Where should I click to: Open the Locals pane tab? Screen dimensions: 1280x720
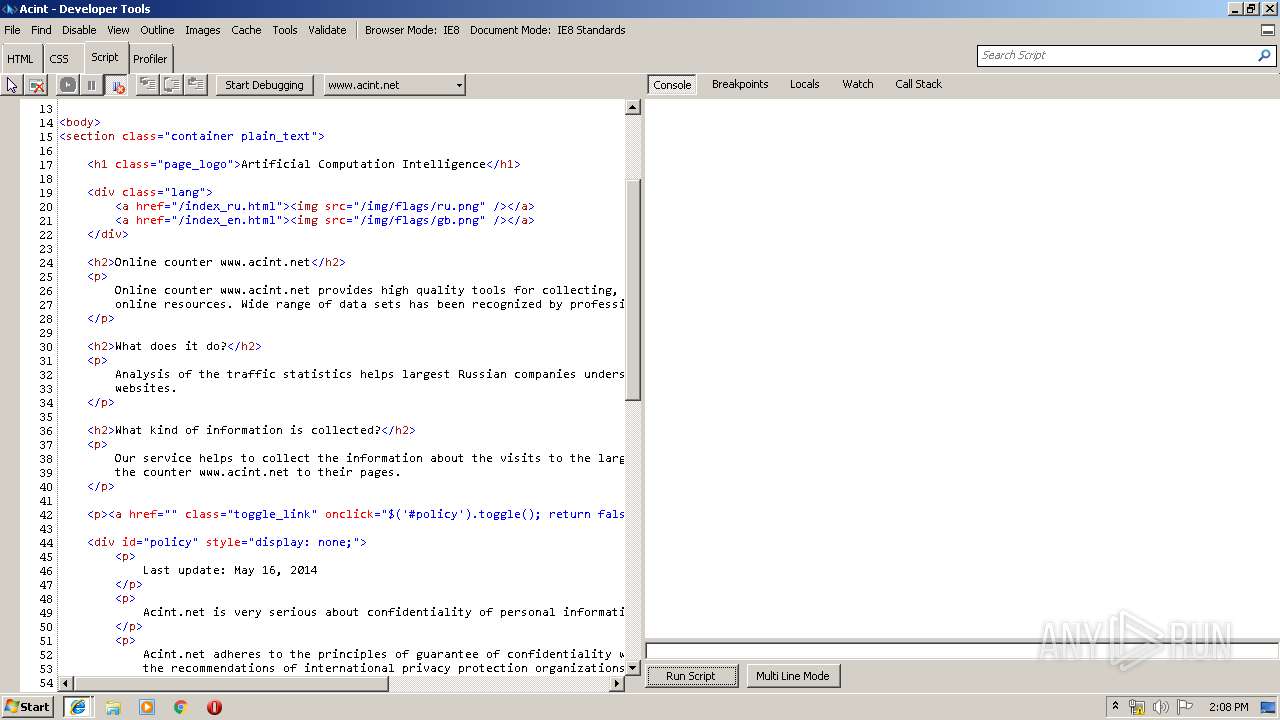click(x=804, y=84)
